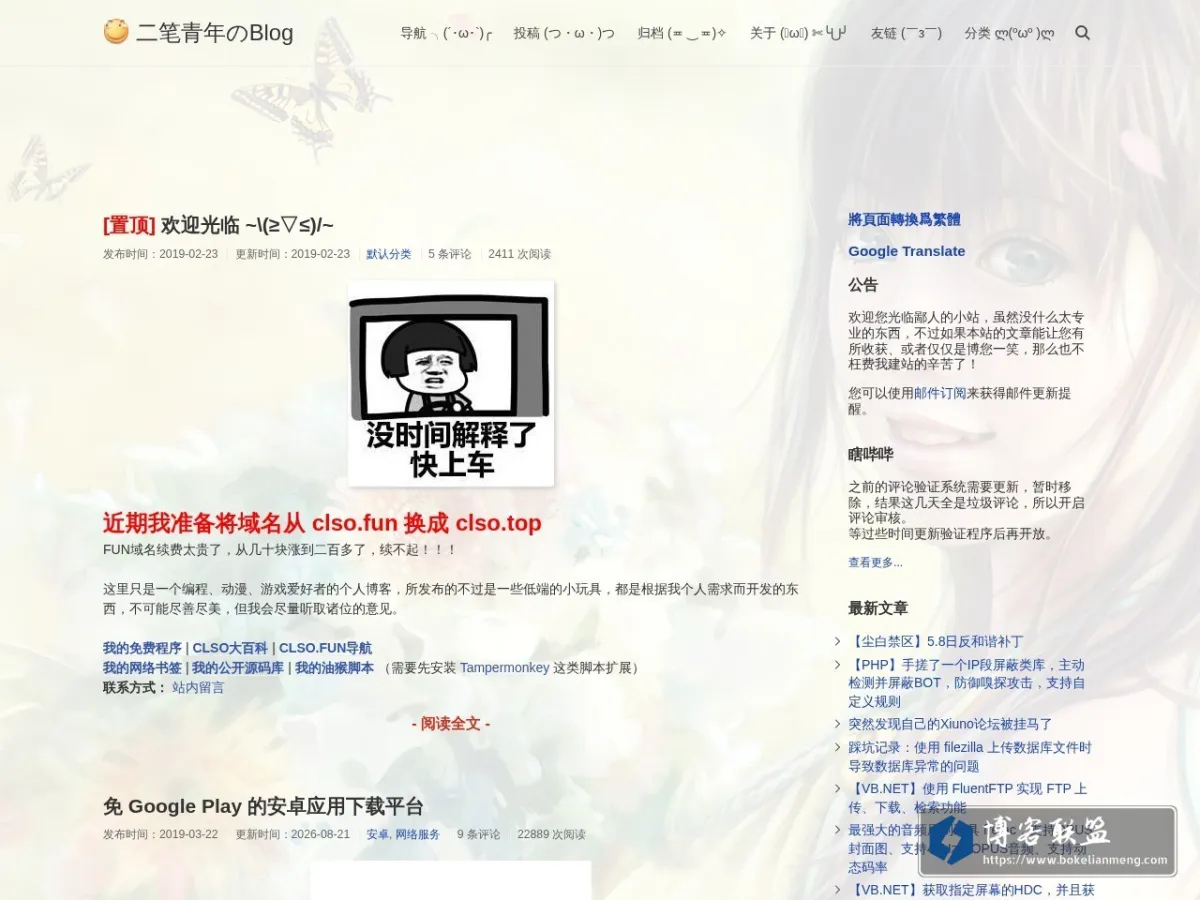View the 9 条评论 comments link
The height and width of the screenshot is (900, 1200).
pos(479,834)
